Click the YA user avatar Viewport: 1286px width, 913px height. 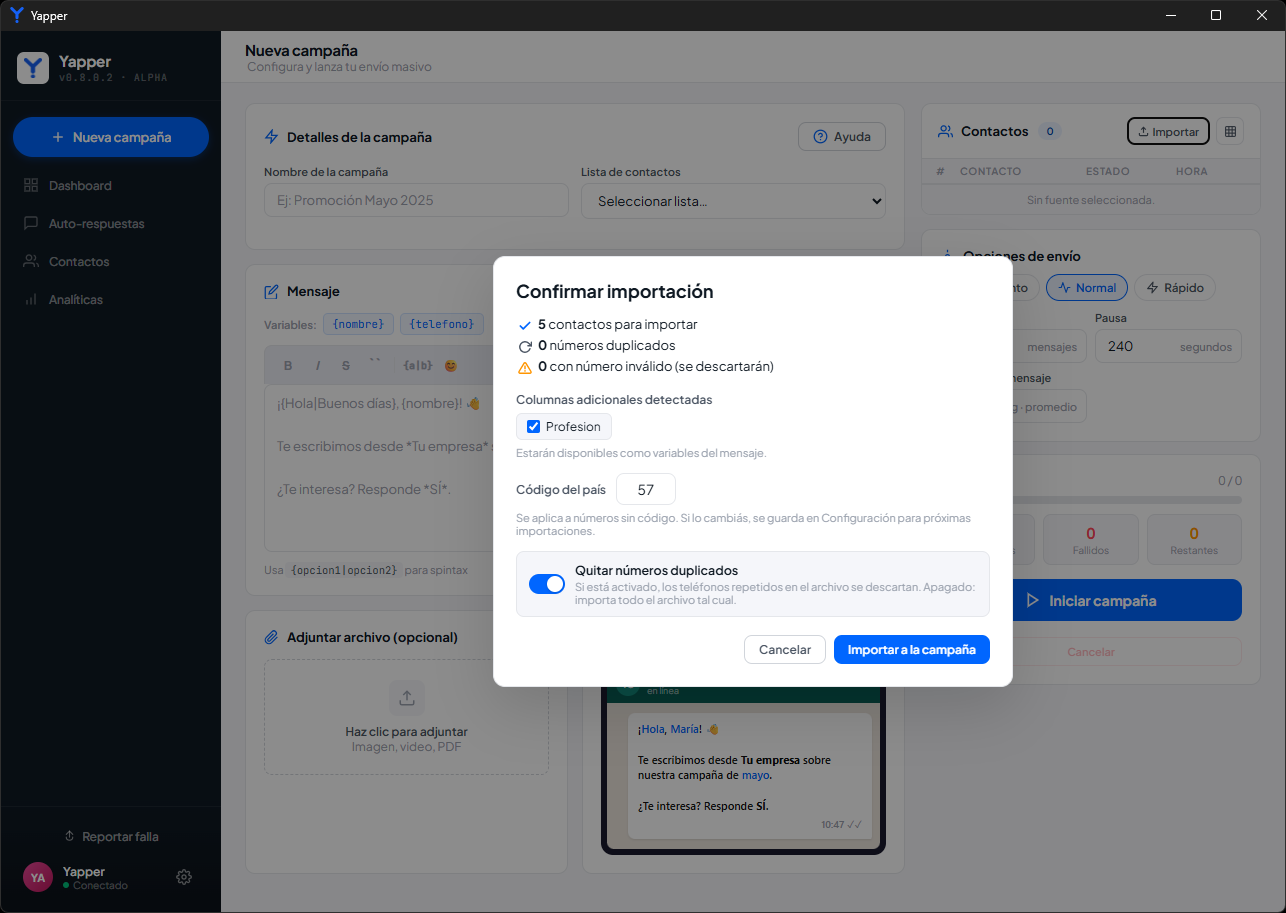pyautogui.click(x=38, y=877)
